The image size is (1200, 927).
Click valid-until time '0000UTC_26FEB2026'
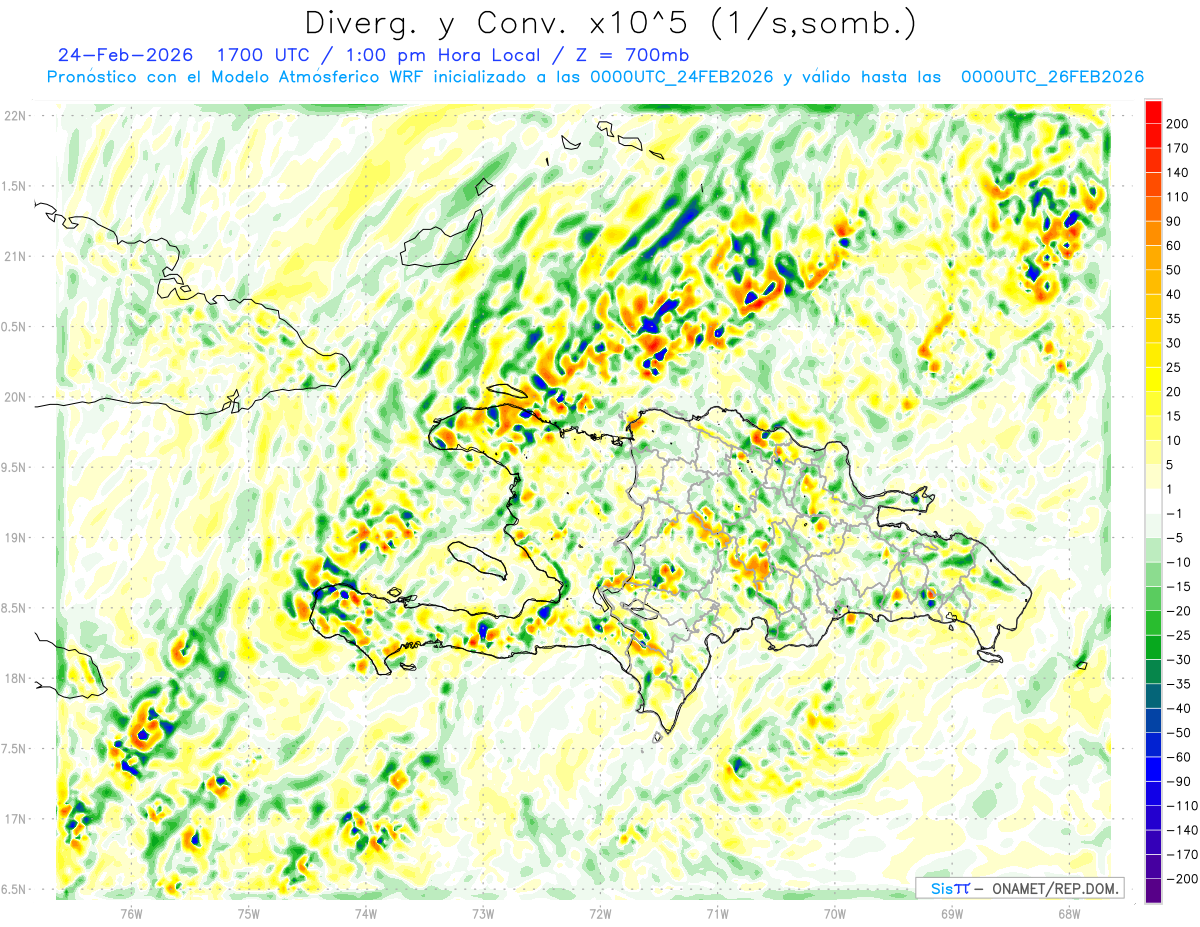point(1052,77)
